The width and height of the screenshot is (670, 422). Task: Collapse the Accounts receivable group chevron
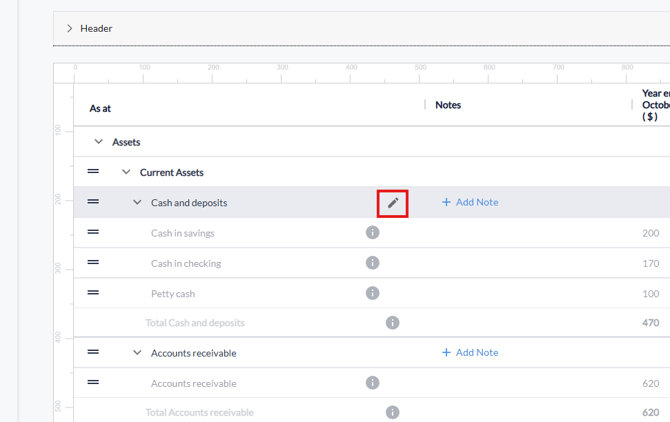[137, 353]
